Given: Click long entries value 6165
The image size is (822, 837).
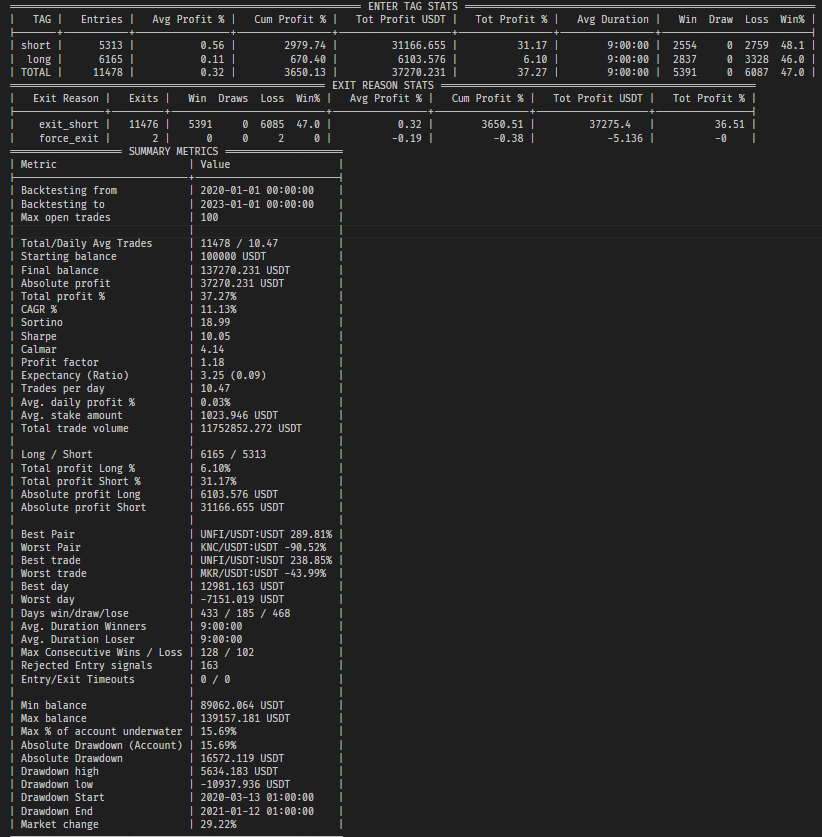Looking at the screenshot, I should (110, 59).
